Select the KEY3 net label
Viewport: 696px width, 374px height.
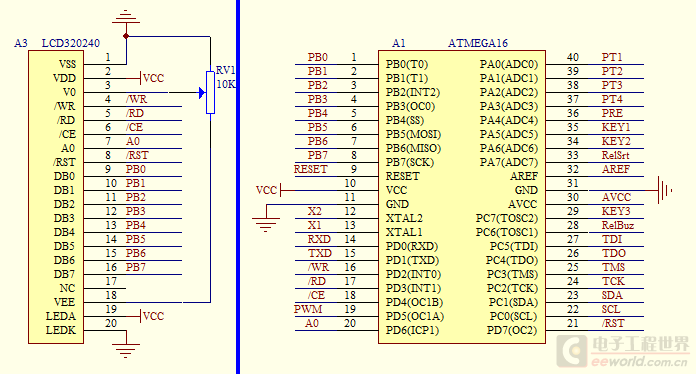tap(616, 211)
